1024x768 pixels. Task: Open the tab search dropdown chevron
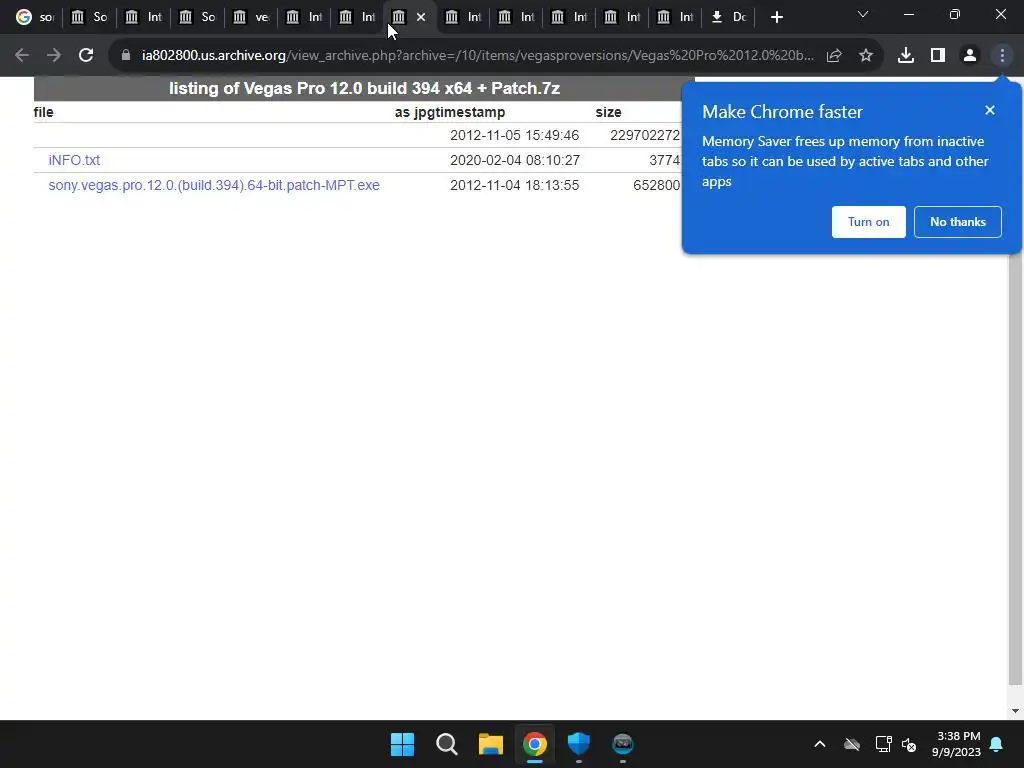tap(863, 14)
